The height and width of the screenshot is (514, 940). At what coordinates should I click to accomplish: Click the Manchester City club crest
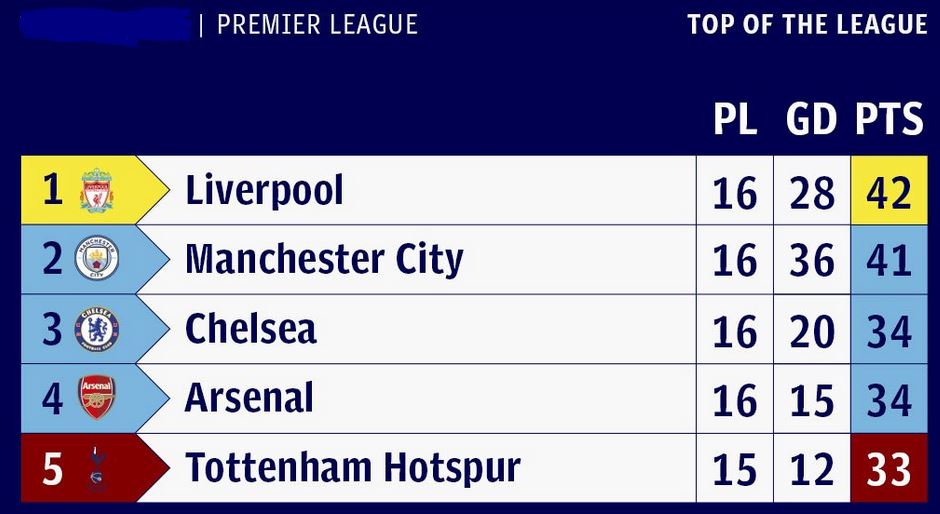click(97, 260)
